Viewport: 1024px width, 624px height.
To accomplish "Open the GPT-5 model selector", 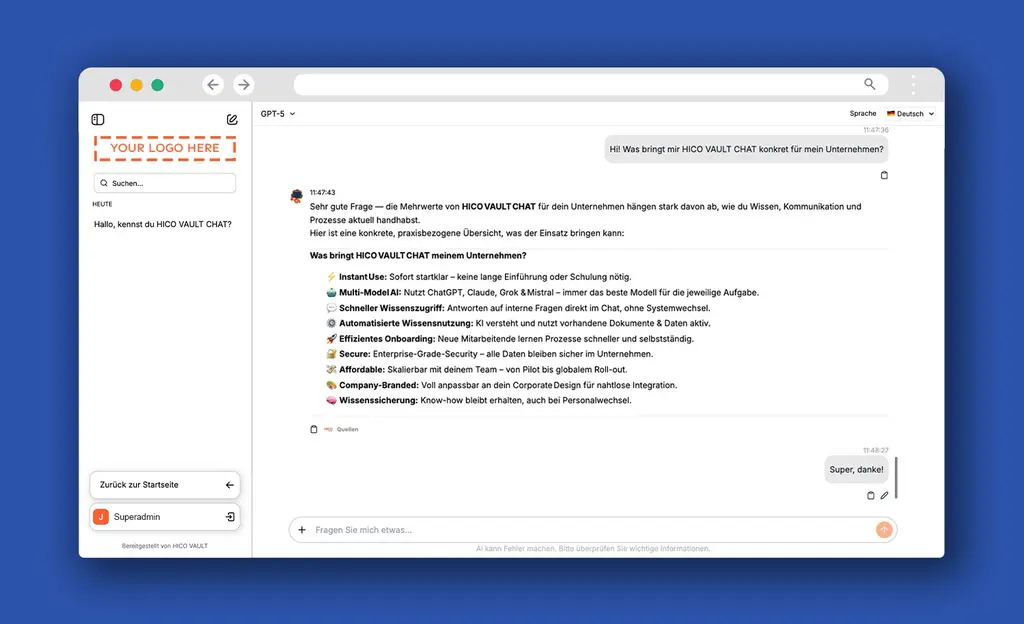I will 274,113.
